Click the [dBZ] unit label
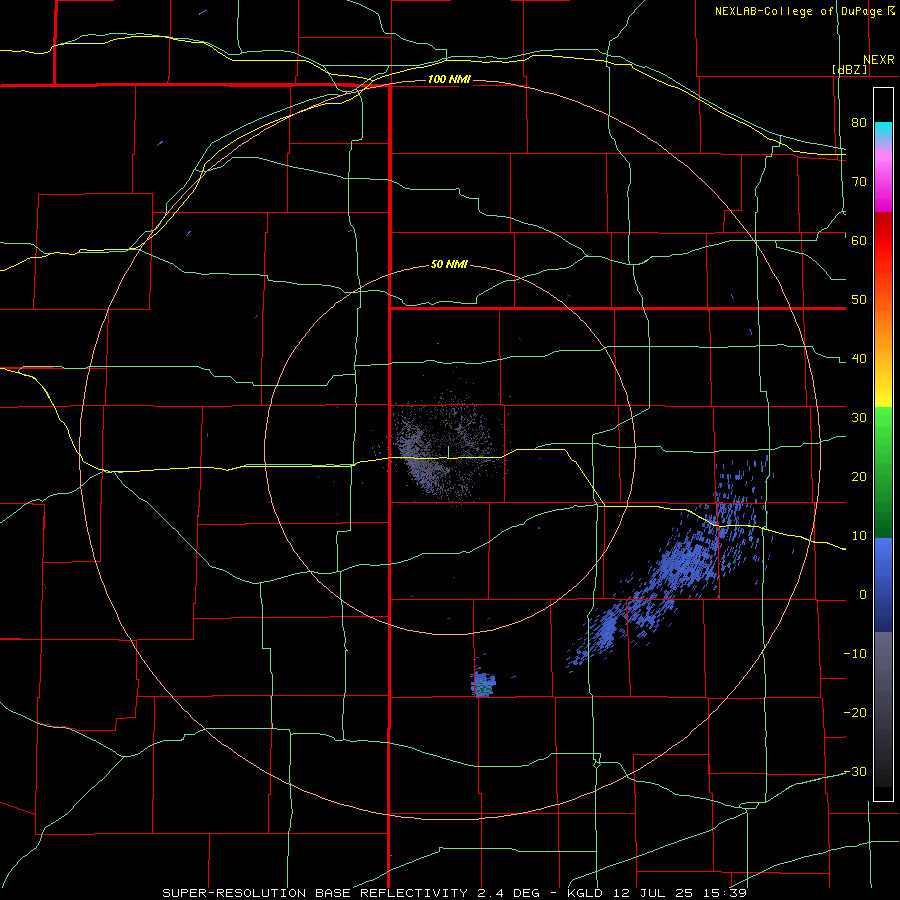The width and height of the screenshot is (900, 900). point(849,69)
